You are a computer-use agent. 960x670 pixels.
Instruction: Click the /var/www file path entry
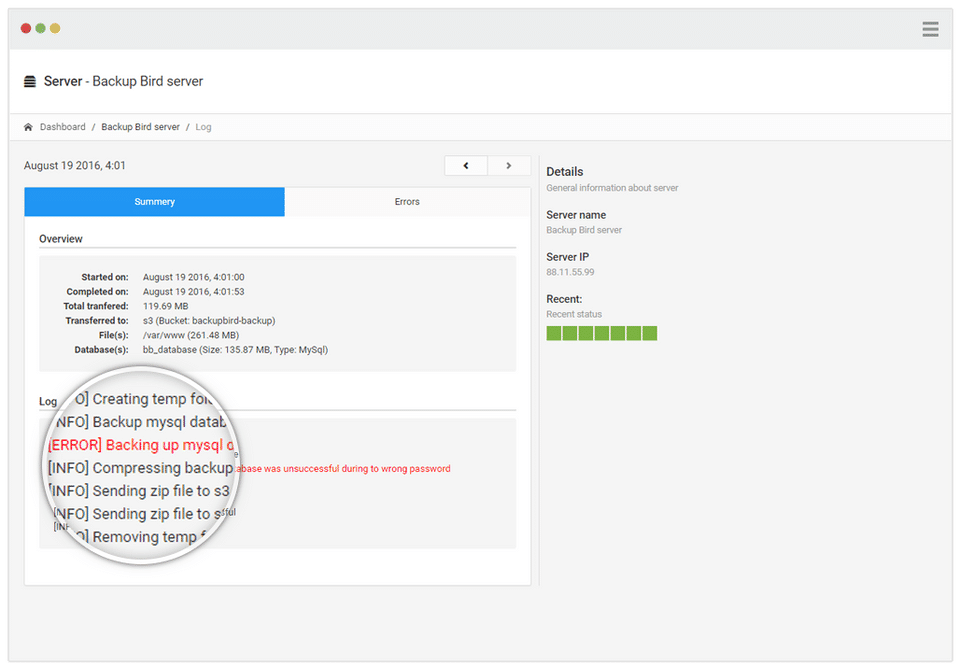[x=190, y=335]
